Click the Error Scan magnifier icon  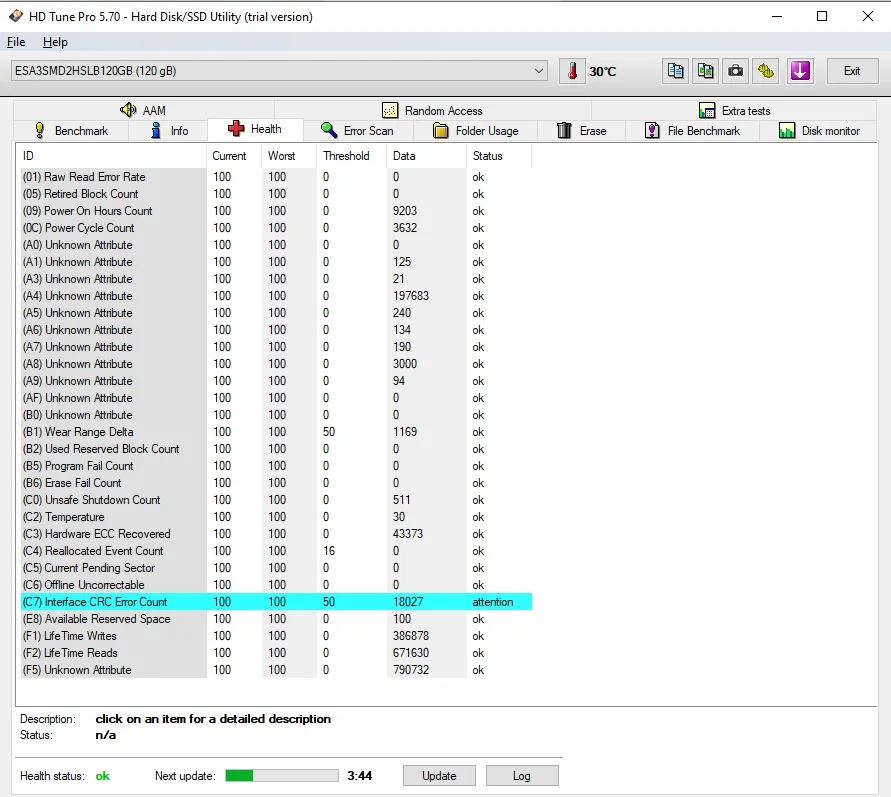(x=329, y=130)
